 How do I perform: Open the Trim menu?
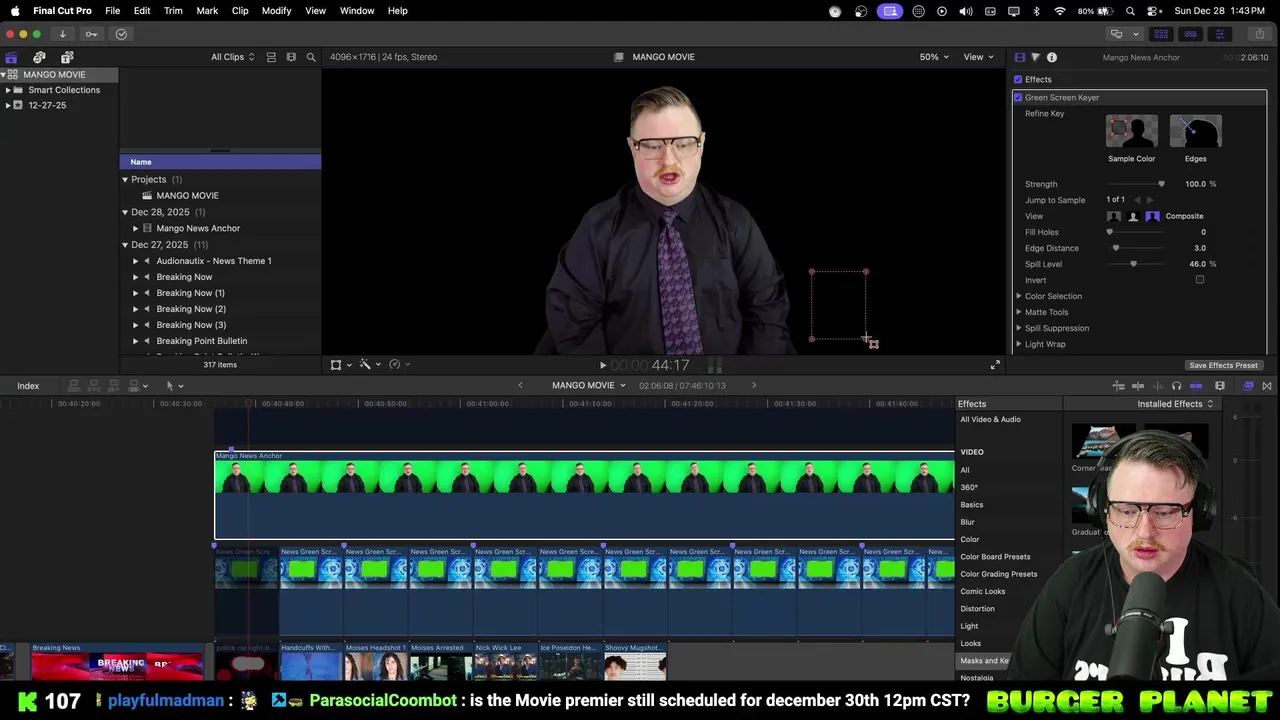173,11
